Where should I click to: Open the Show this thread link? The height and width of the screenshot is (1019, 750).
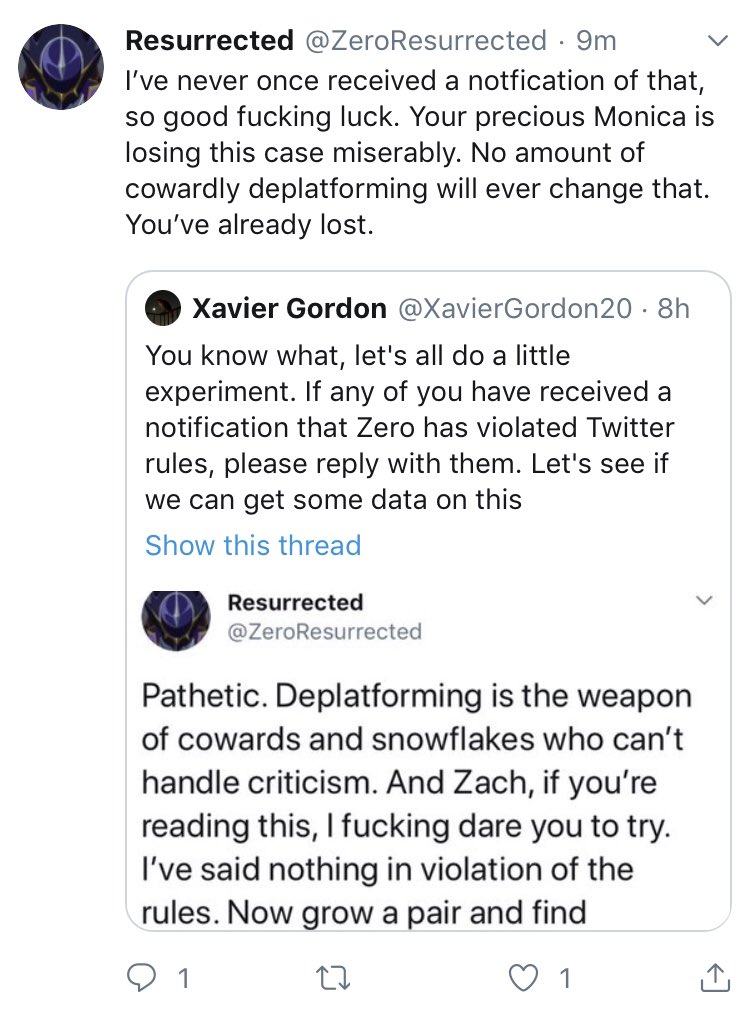tap(253, 545)
